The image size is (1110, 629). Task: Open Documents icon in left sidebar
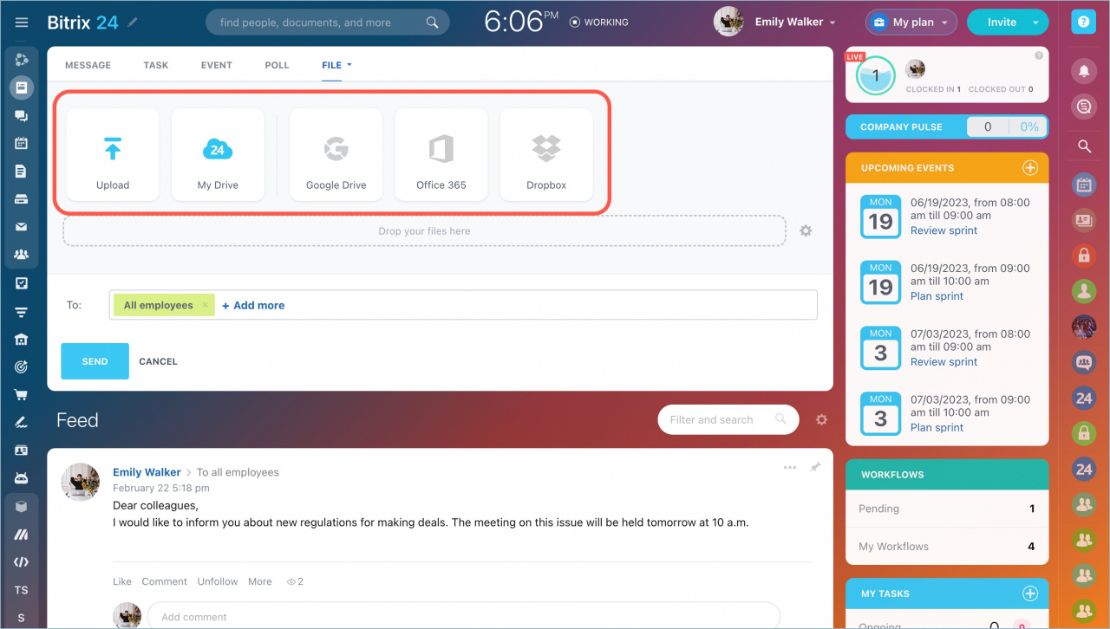point(21,171)
